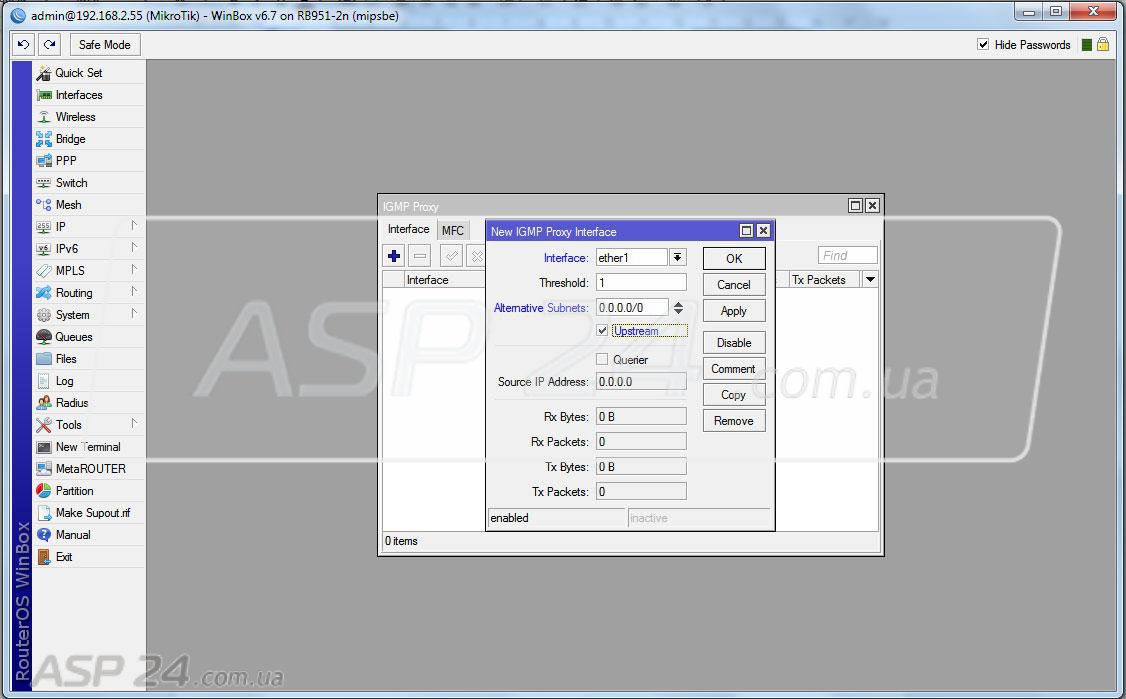The height and width of the screenshot is (699, 1126).
Task: Adjust the Alternative Subnets up-down arrows
Action: [678, 308]
